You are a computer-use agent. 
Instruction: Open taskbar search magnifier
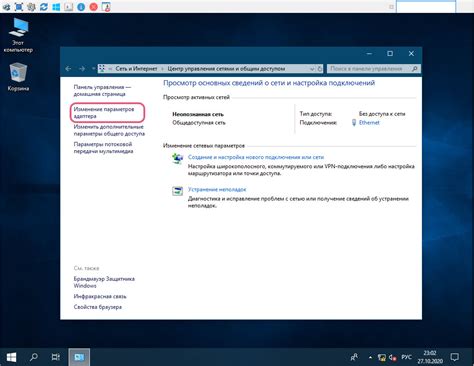(x=33, y=357)
